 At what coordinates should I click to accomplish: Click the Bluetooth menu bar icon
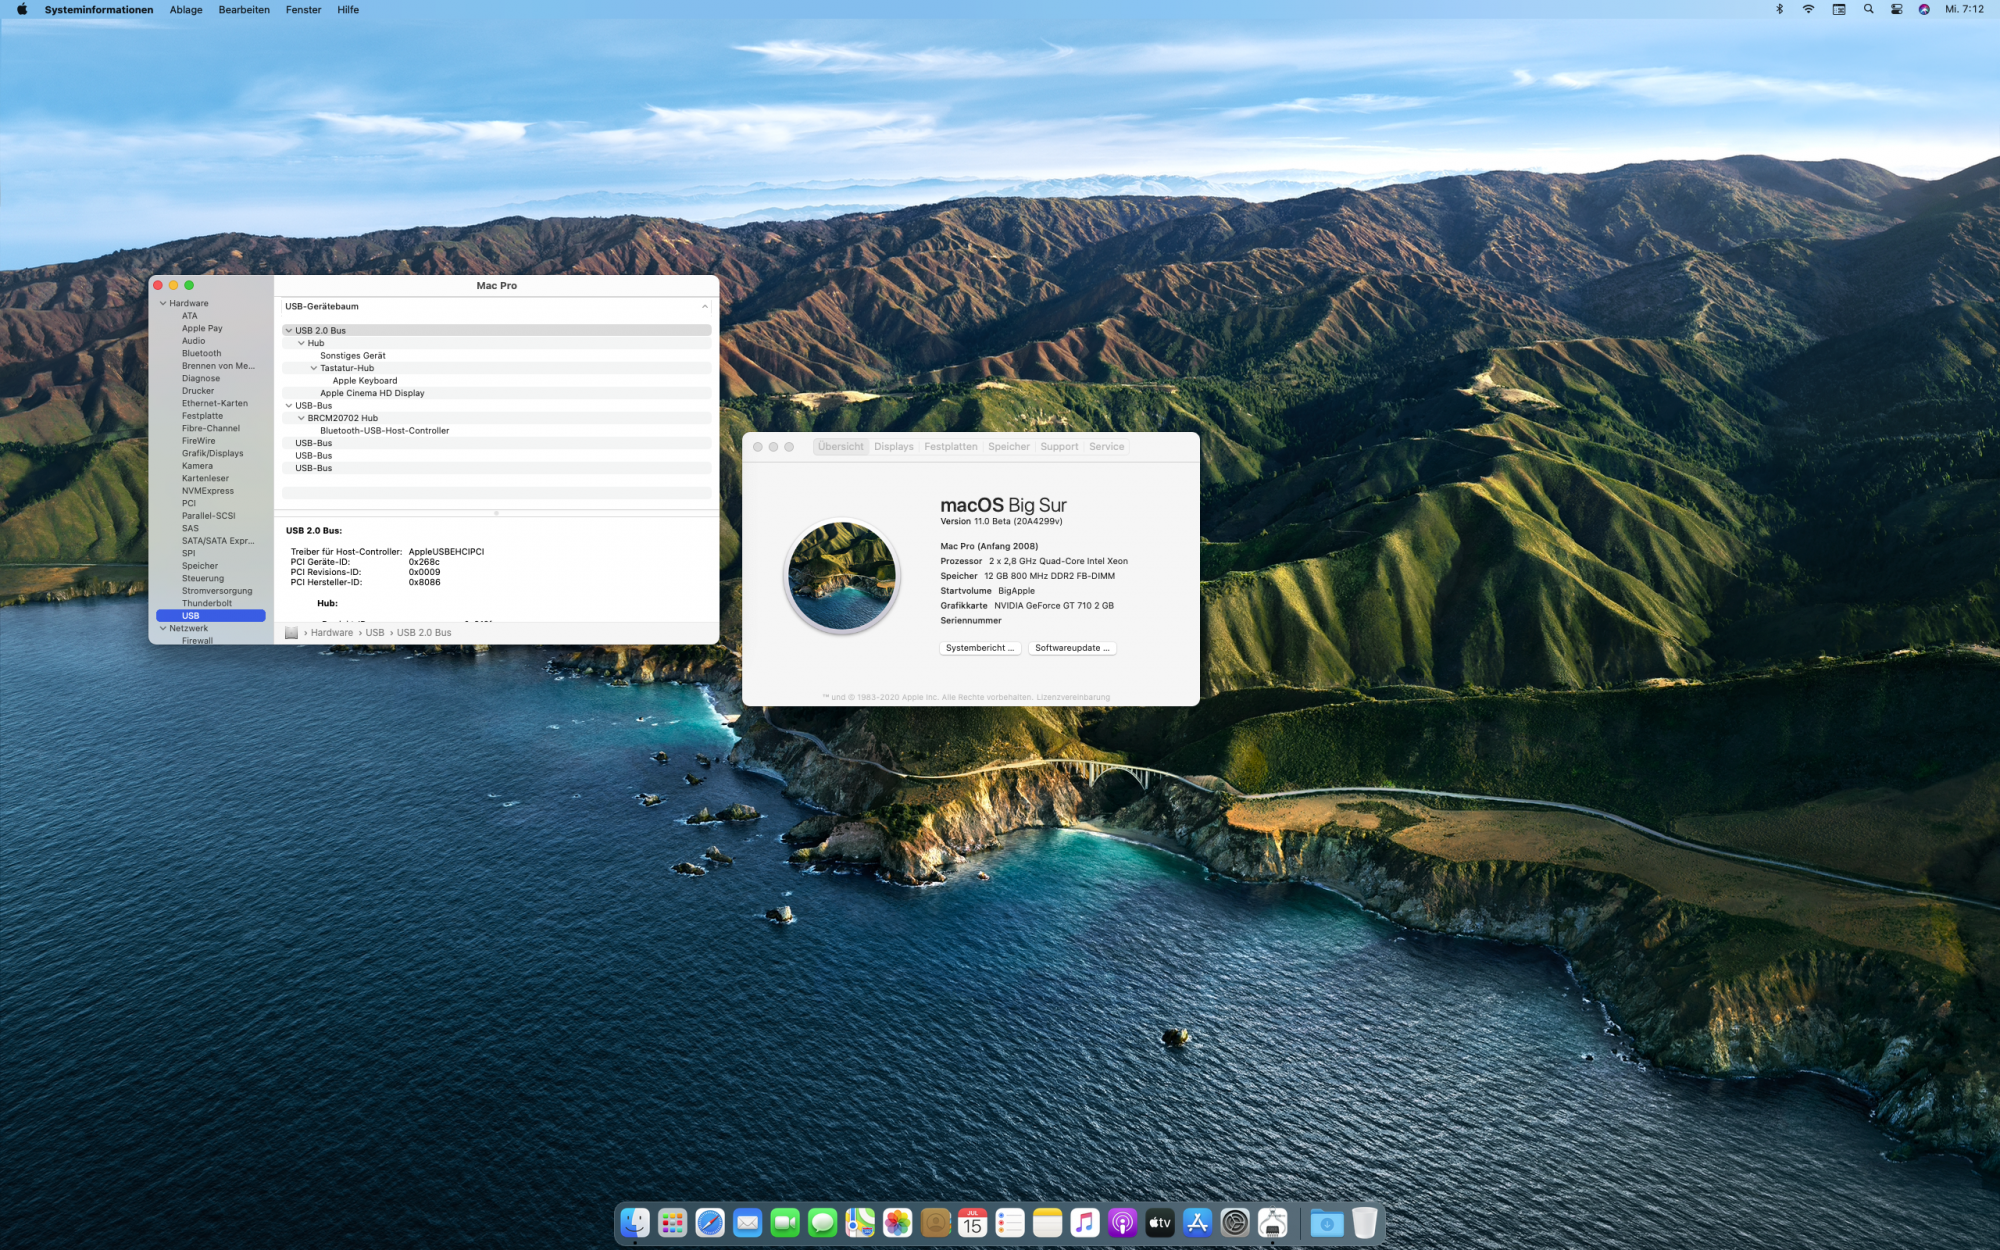point(1779,9)
